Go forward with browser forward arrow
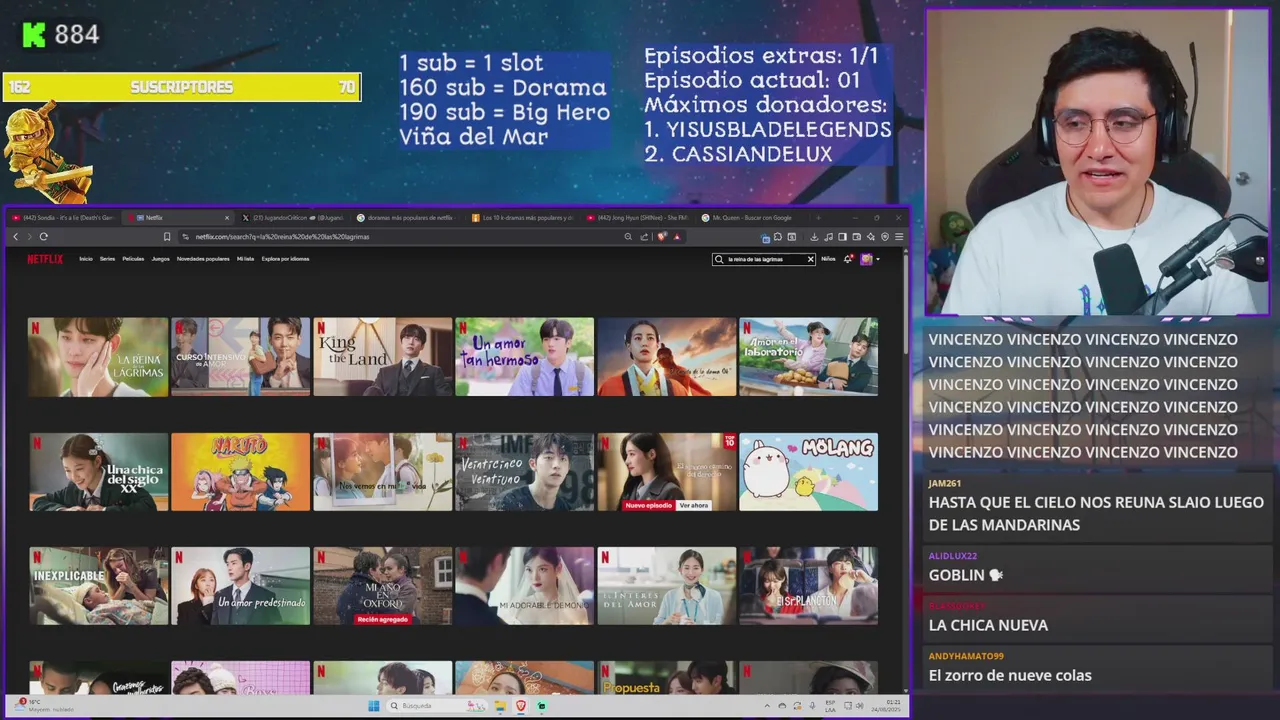Viewport: 1280px width, 720px height. 29,237
